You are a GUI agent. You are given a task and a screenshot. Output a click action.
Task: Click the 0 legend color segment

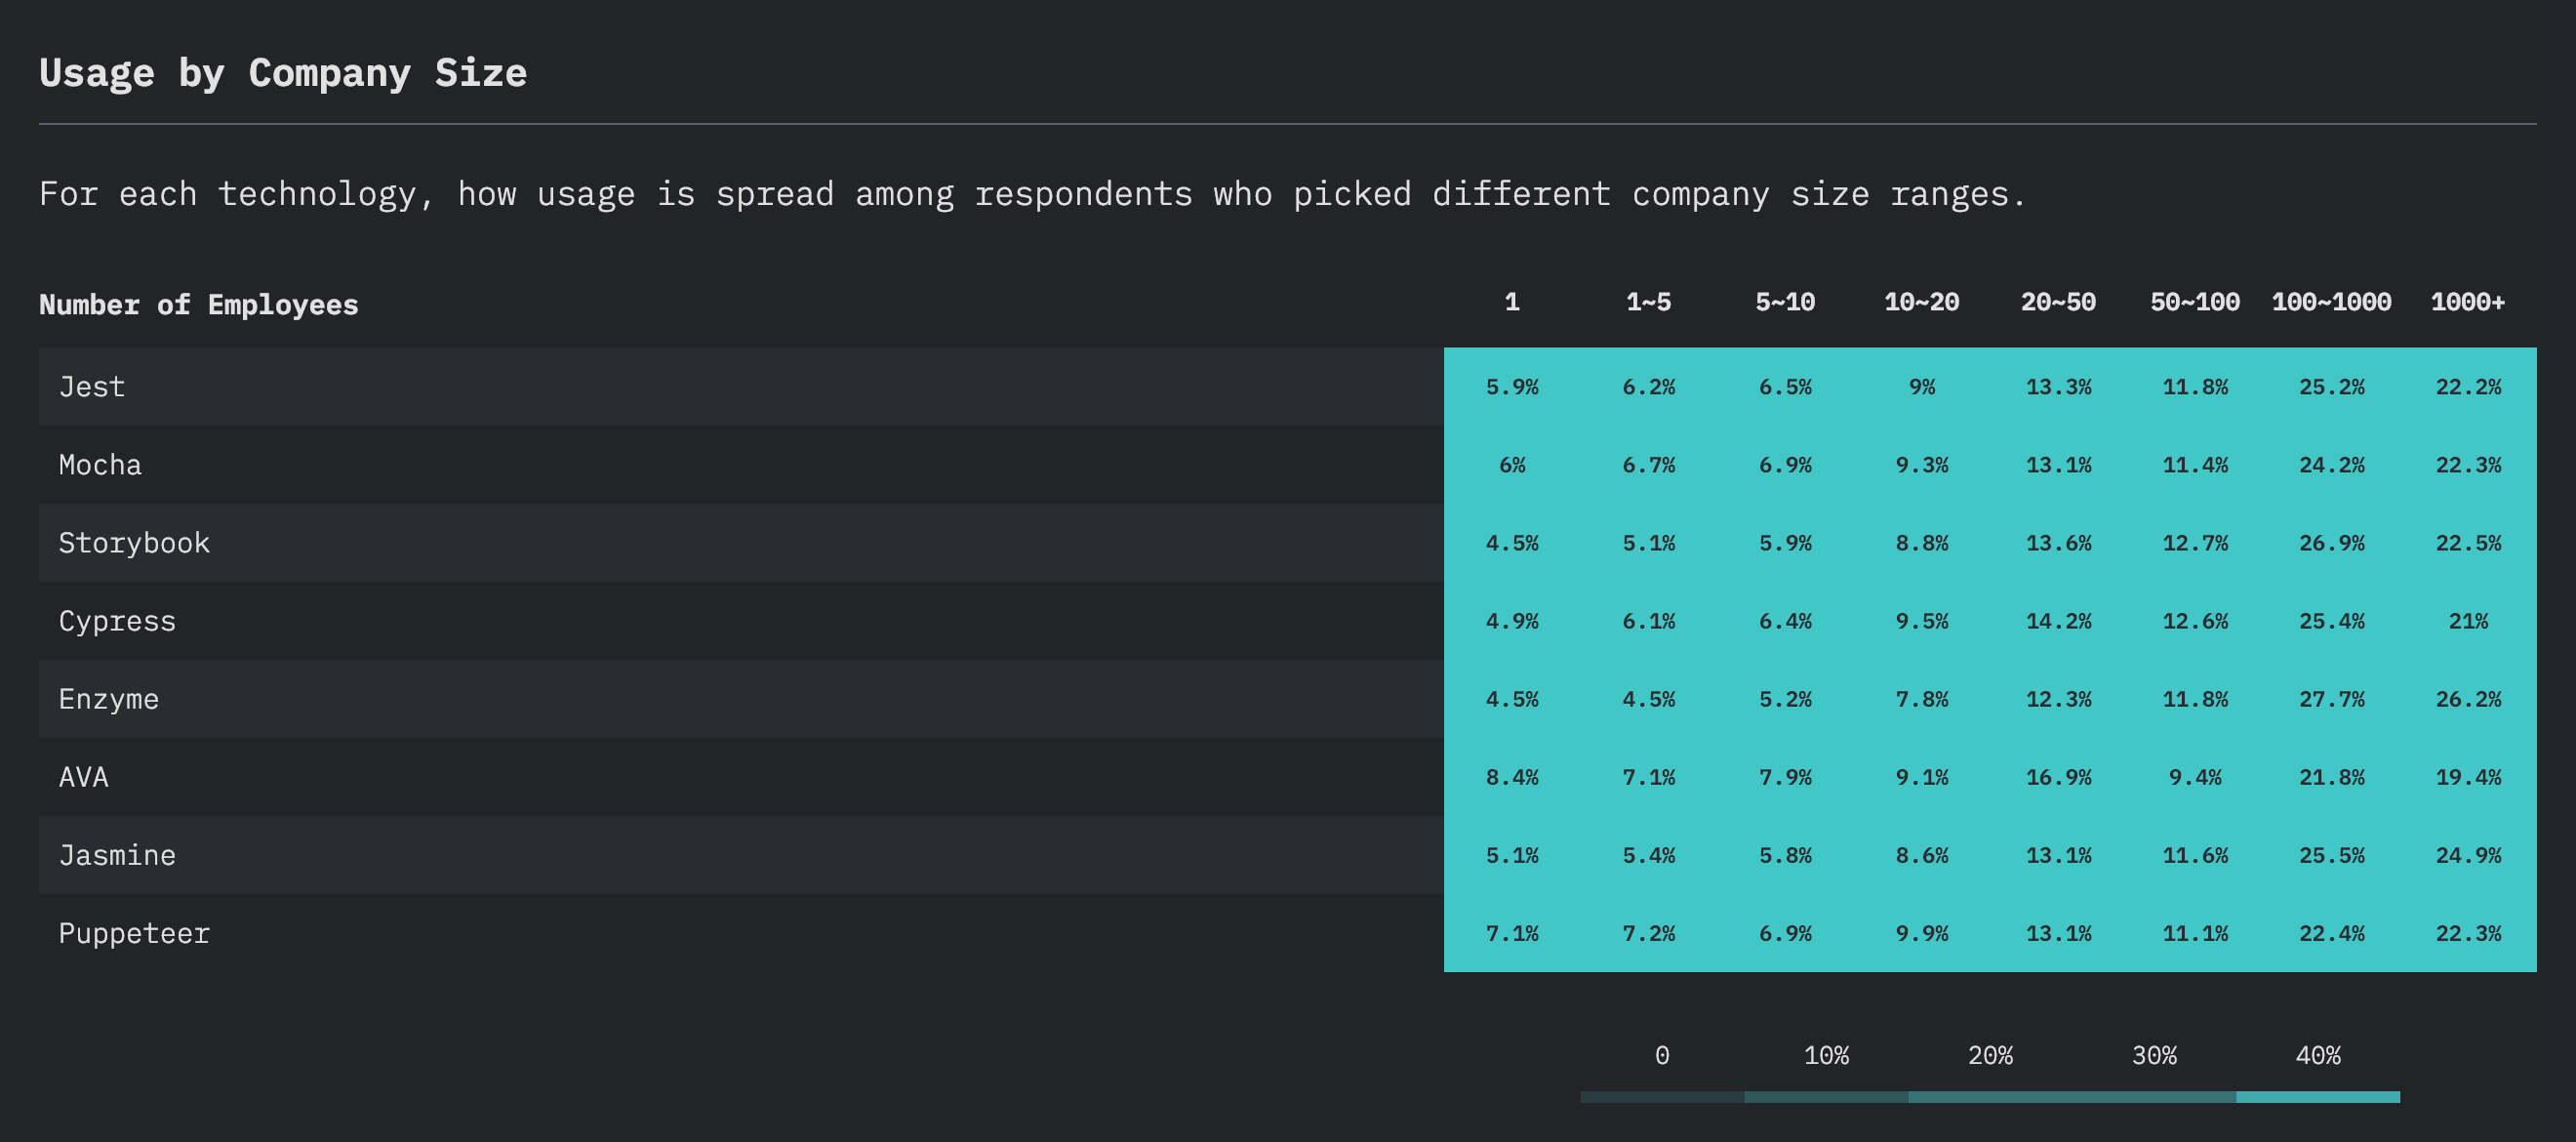pos(1661,1097)
